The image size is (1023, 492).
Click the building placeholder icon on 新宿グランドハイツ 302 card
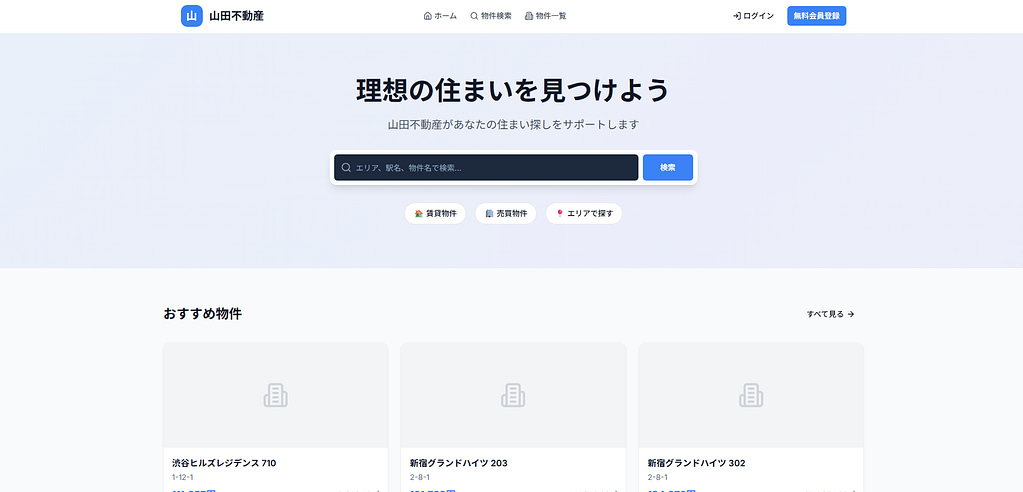(751, 396)
